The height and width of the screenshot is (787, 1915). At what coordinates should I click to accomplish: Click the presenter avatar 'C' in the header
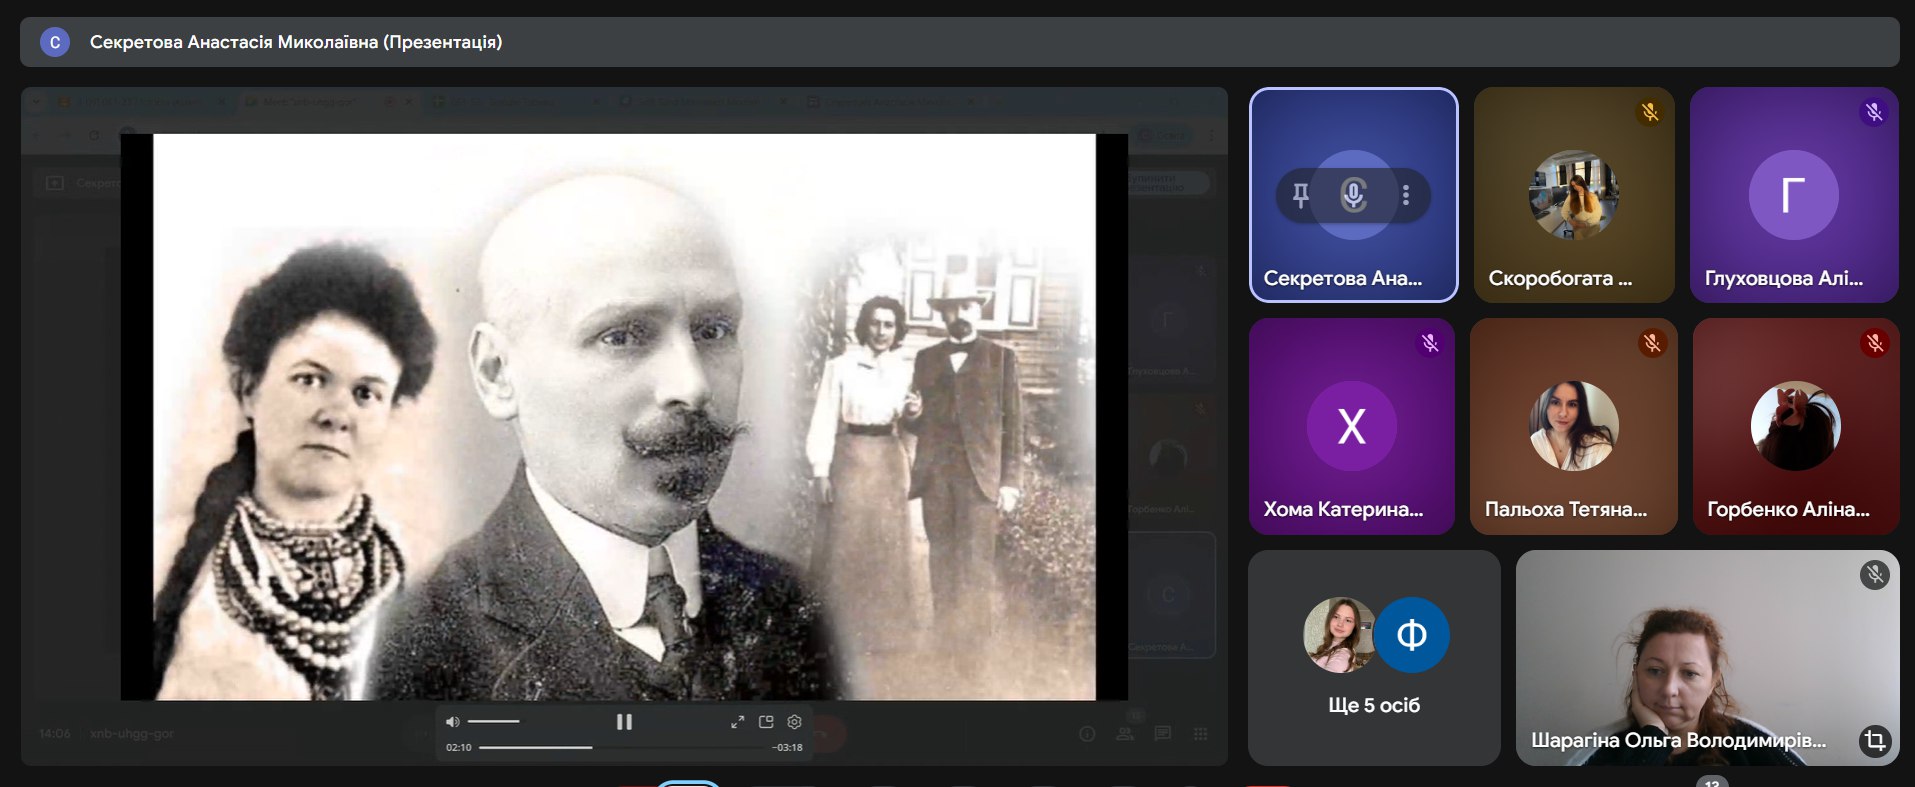click(x=55, y=42)
